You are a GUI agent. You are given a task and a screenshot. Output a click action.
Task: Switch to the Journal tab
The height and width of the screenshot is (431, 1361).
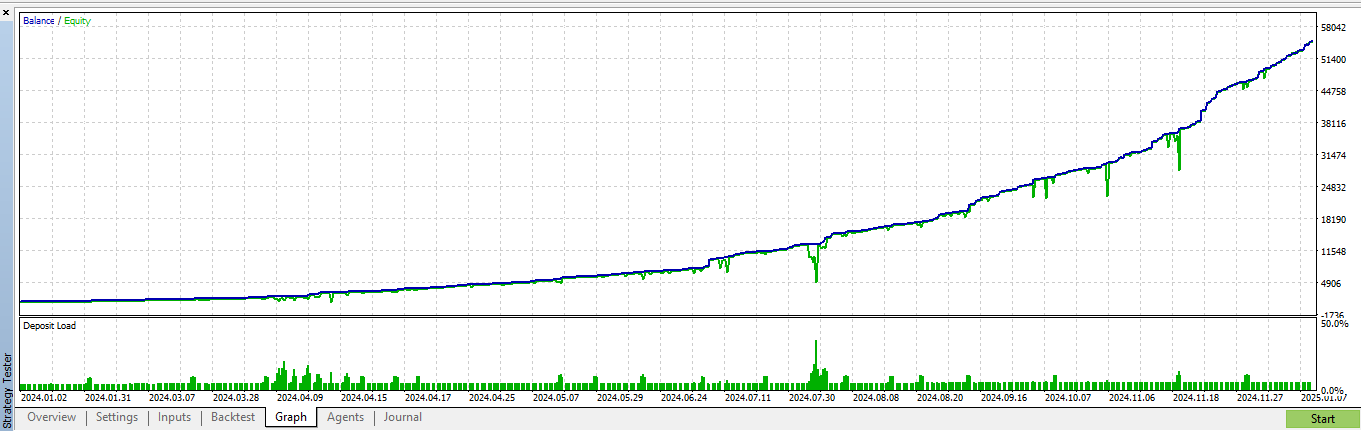tap(403, 417)
